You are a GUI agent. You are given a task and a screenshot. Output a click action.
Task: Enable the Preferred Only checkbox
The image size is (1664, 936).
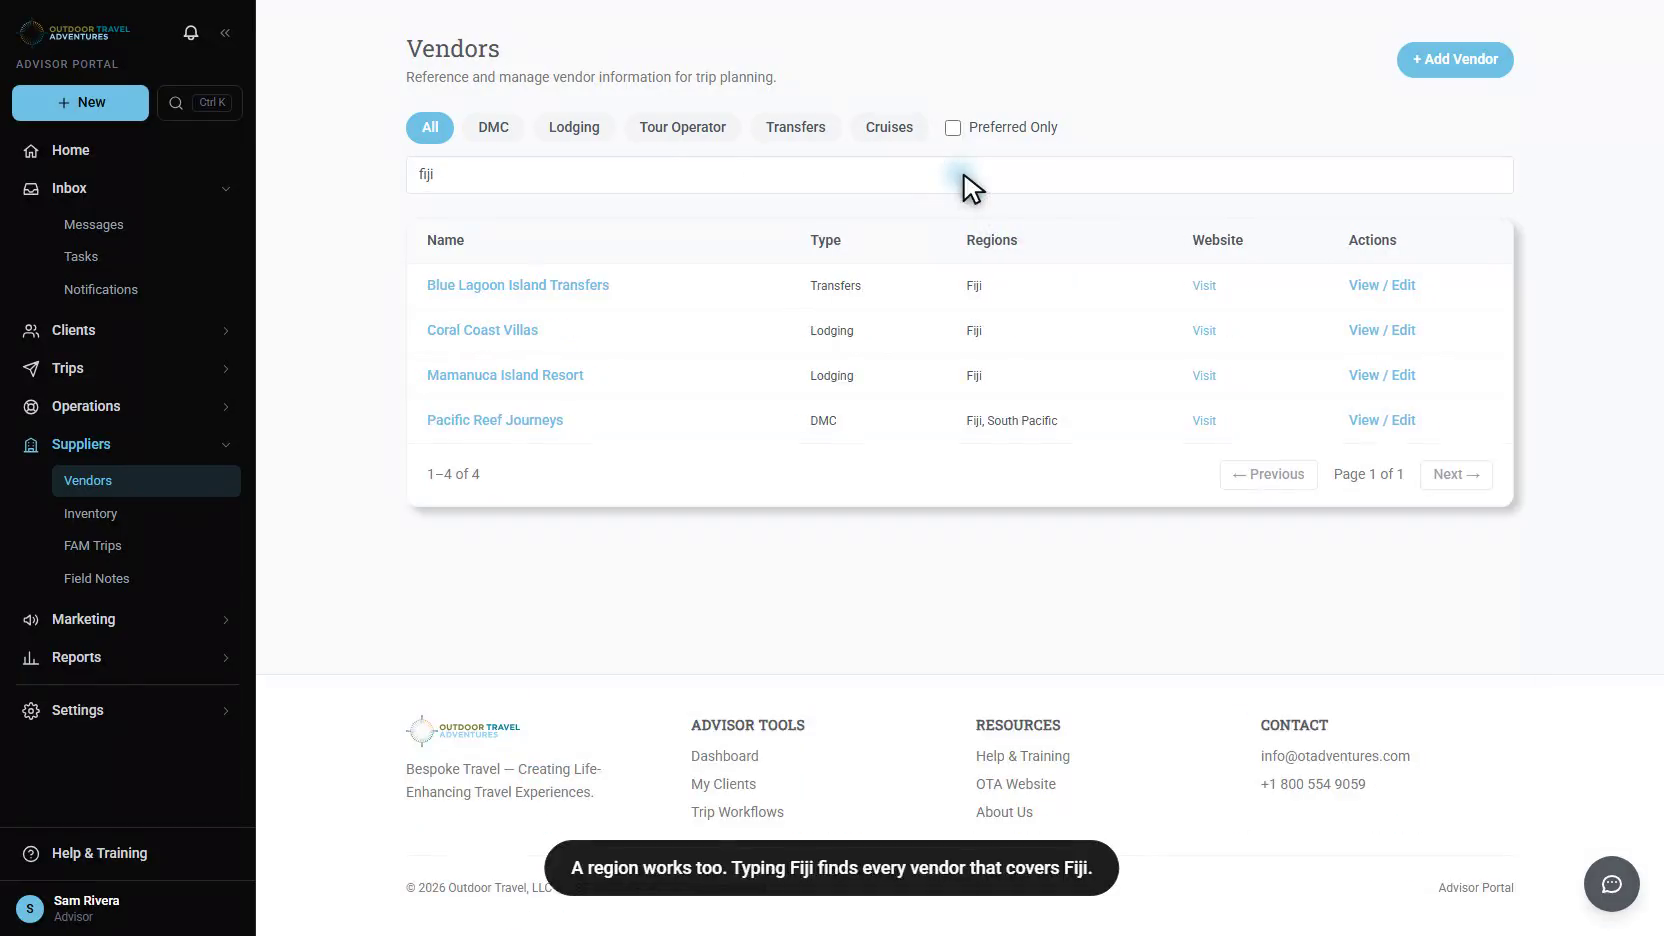tap(953, 128)
